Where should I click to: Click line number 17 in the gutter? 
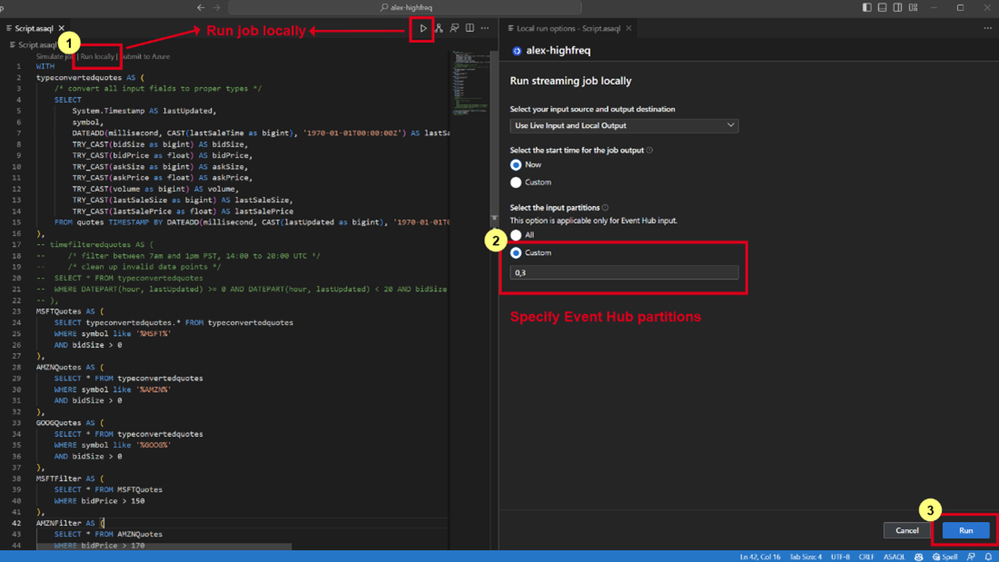[x=17, y=245]
